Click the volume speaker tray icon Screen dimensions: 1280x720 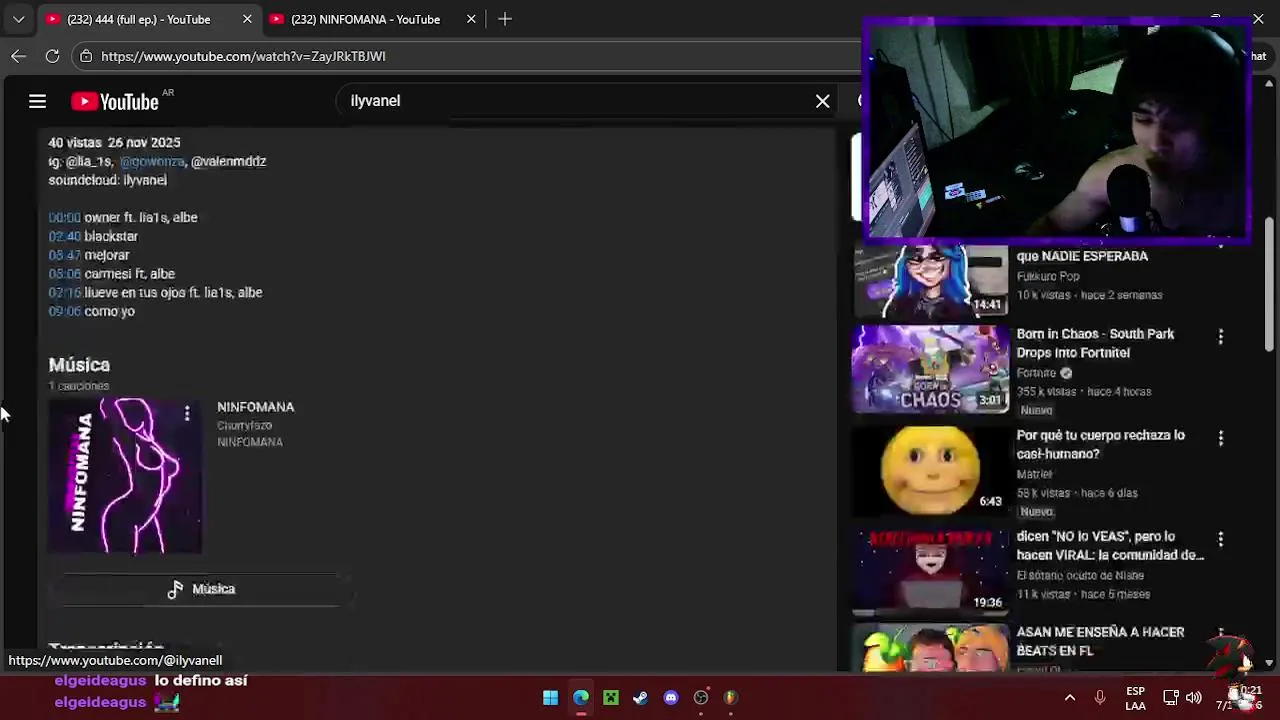click(1194, 698)
